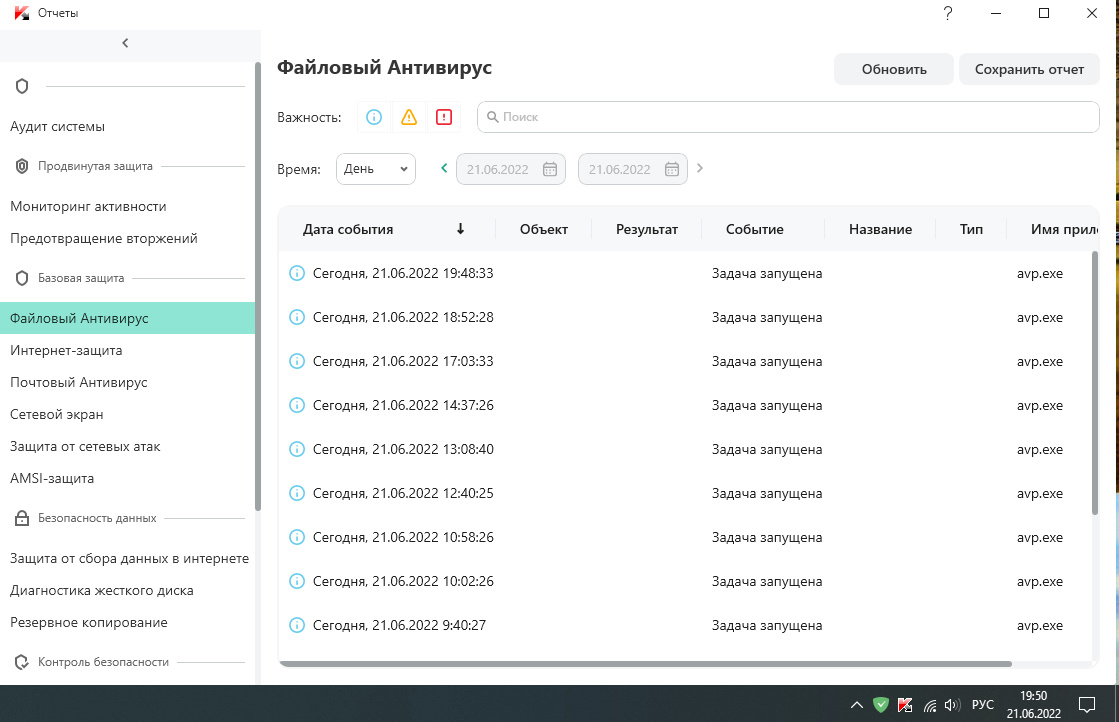Open the Kaspersky tray icon
Image resolution: width=1119 pixels, height=722 pixels.
point(905,706)
